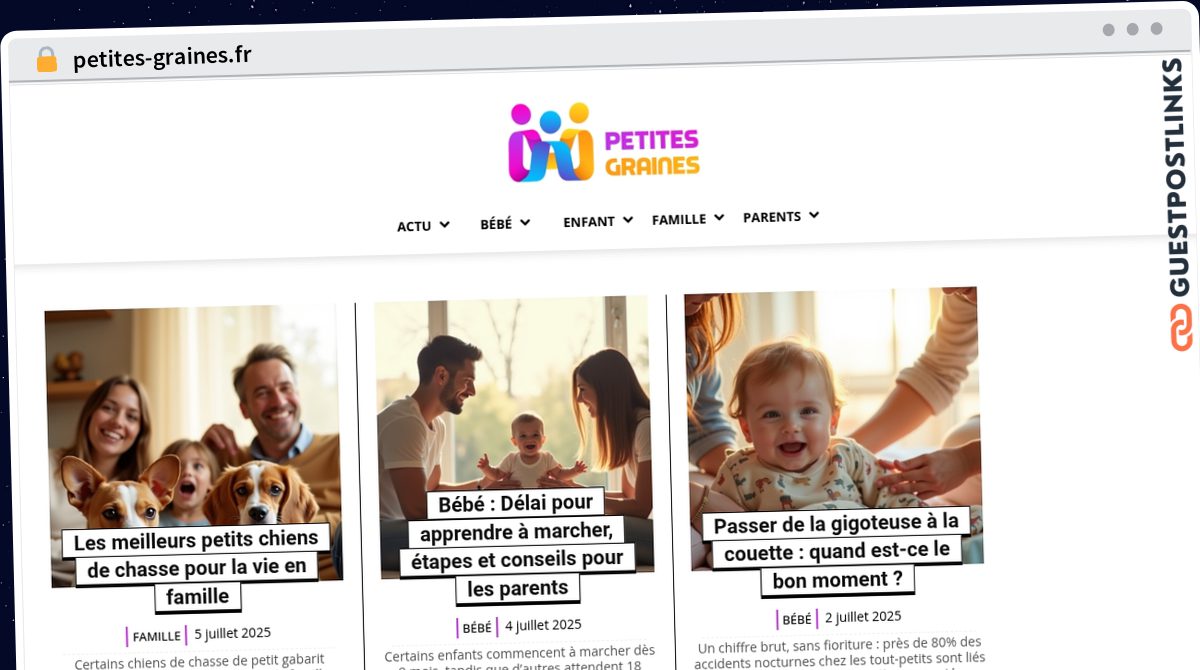Click the Guestpostlinks chain-link icon

[x=1181, y=327]
